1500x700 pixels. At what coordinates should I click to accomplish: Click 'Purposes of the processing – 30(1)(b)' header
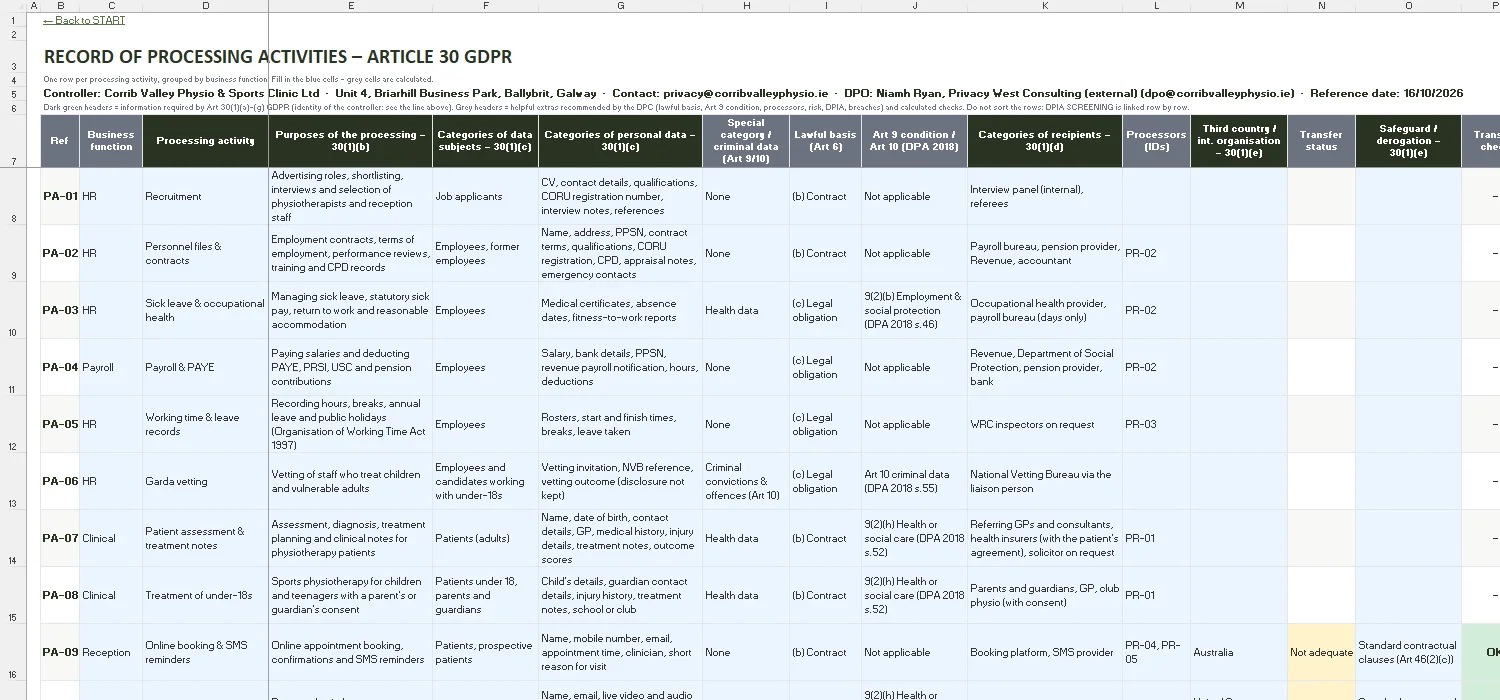pyautogui.click(x=350, y=141)
